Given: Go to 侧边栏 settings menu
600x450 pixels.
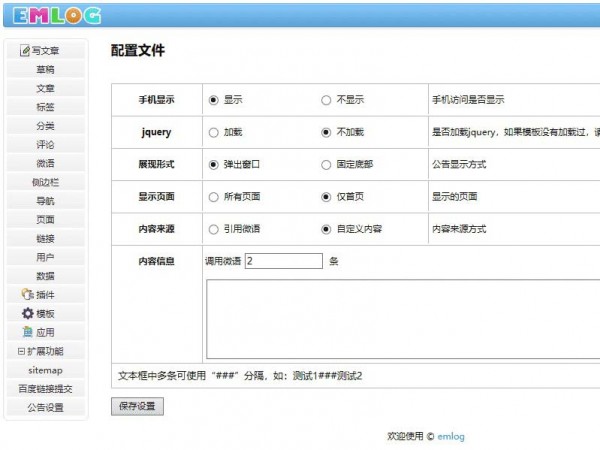Looking at the screenshot, I should [x=46, y=182].
